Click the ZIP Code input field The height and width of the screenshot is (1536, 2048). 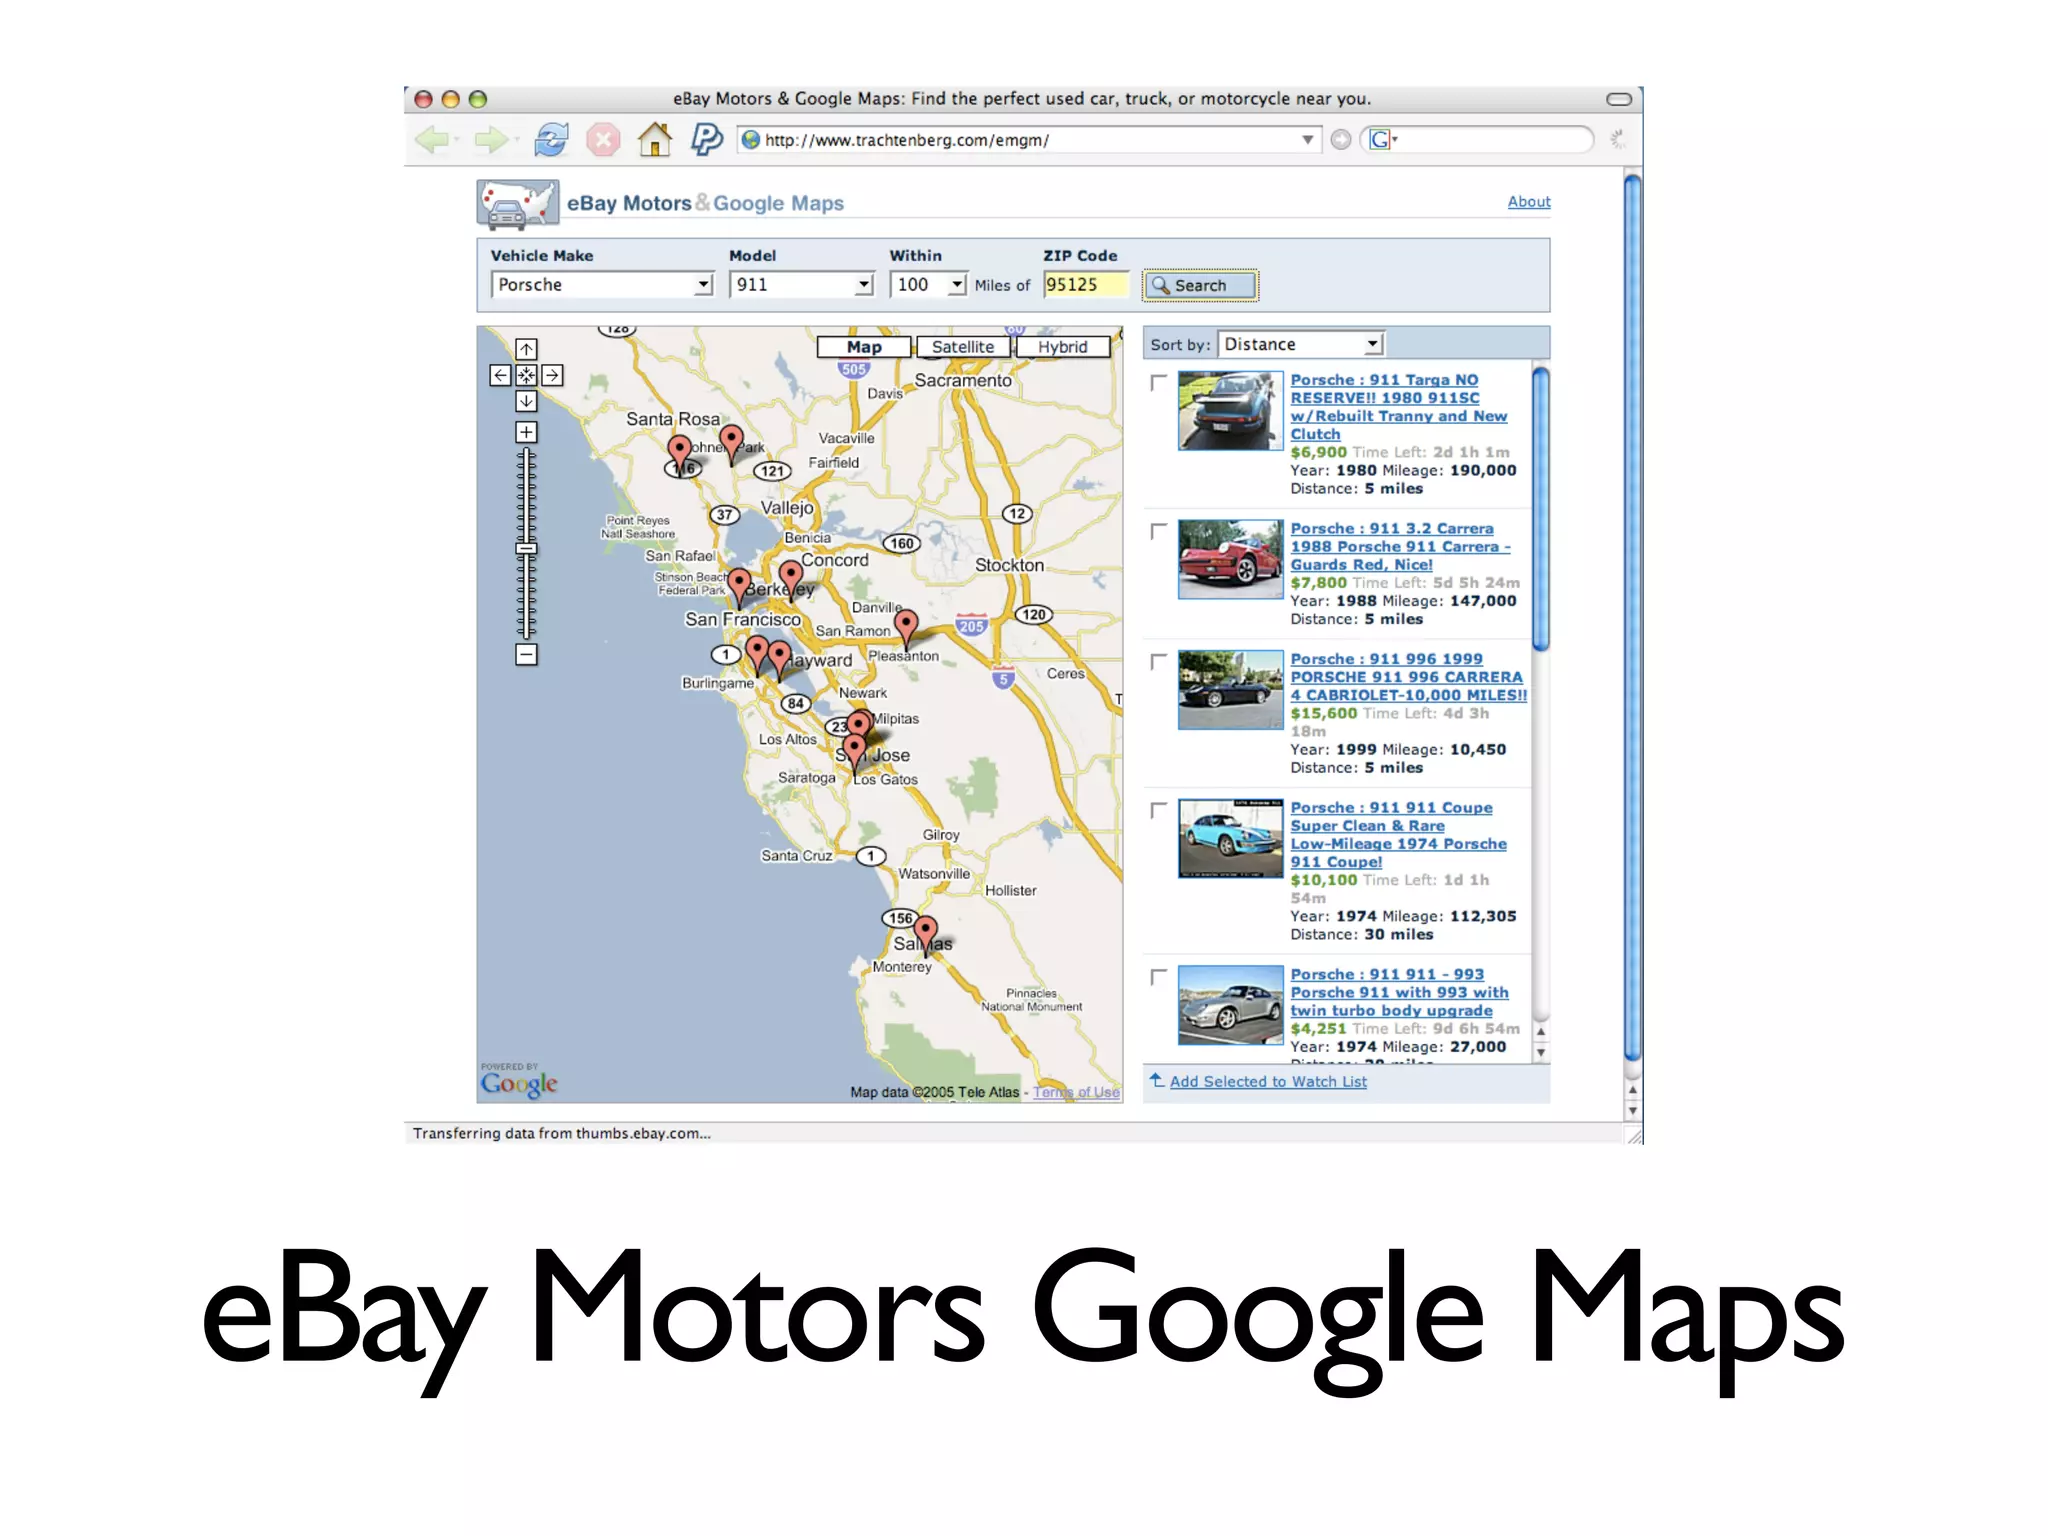1085,285
